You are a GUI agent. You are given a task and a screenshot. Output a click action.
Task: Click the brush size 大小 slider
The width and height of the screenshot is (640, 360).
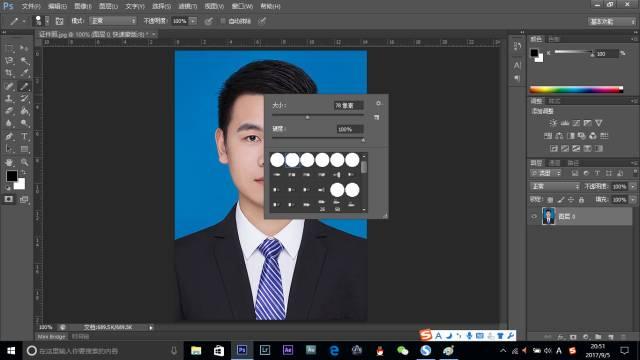318,117
